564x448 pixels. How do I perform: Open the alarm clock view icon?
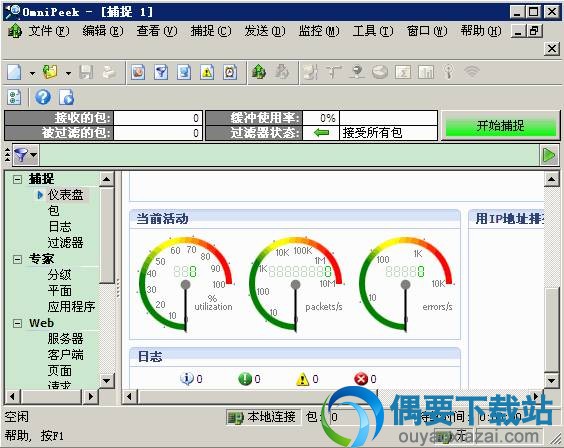click(230, 72)
